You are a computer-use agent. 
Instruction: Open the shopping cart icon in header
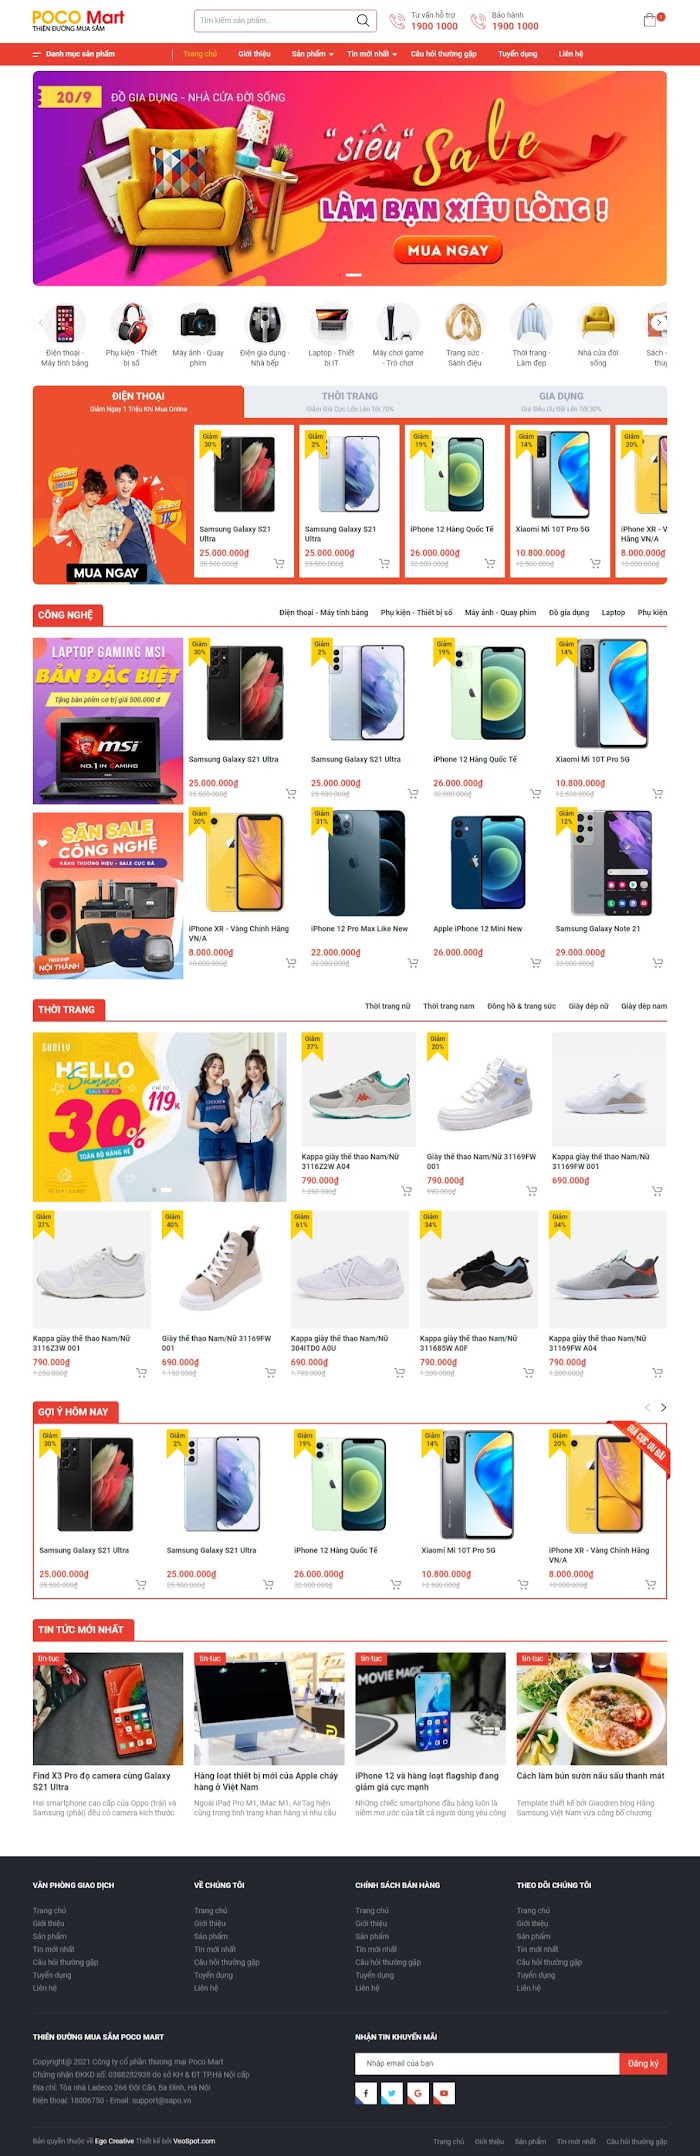(650, 20)
